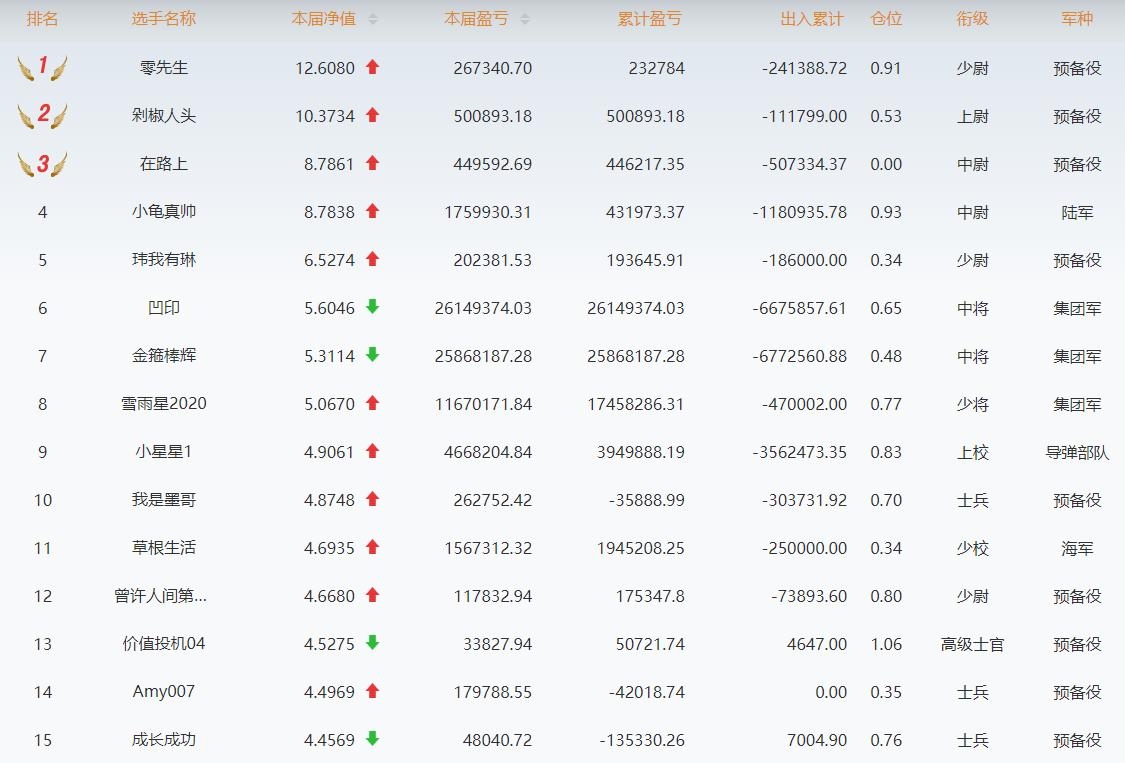1125x763 pixels.
Task: Open player 零先生 profile
Action: [164, 68]
